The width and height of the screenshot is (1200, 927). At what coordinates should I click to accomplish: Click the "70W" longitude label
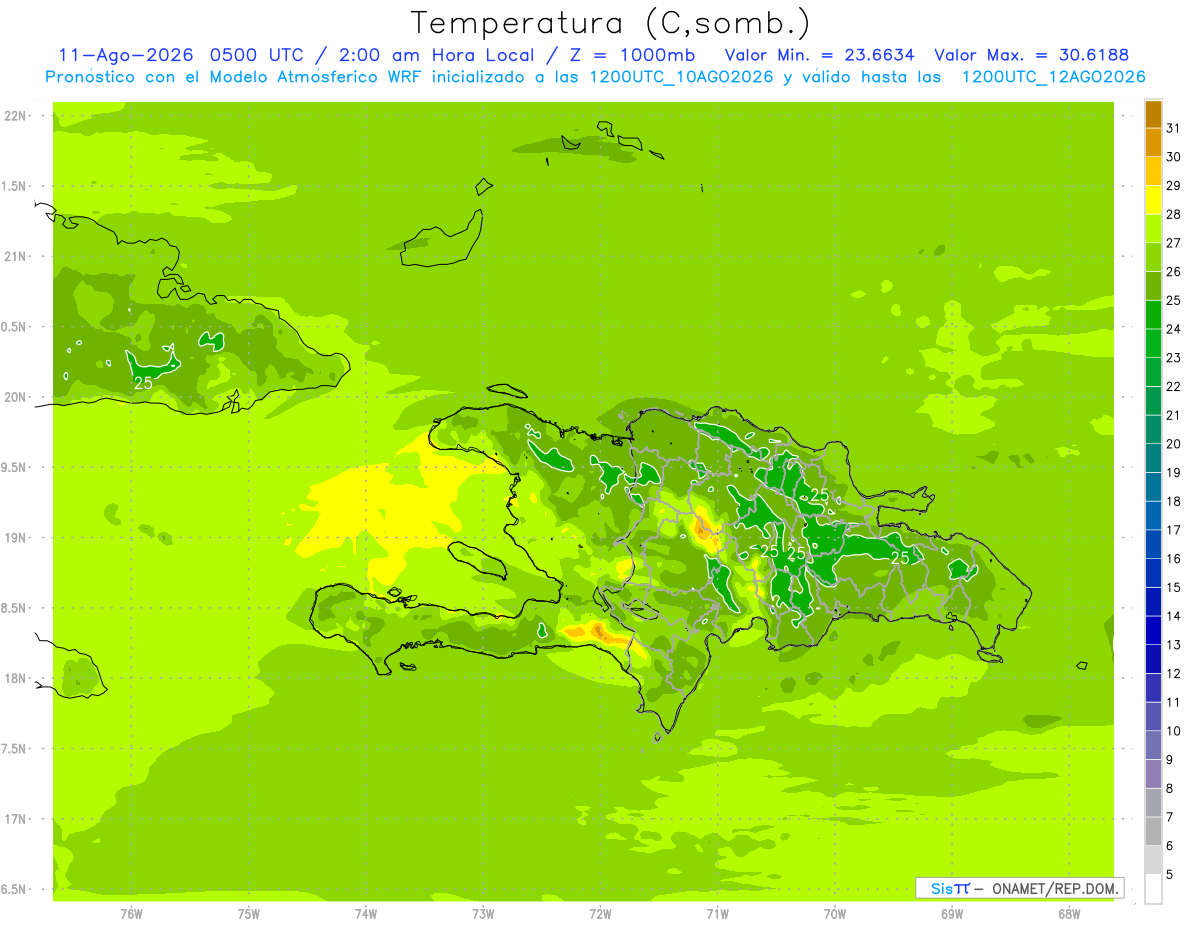tap(835, 913)
